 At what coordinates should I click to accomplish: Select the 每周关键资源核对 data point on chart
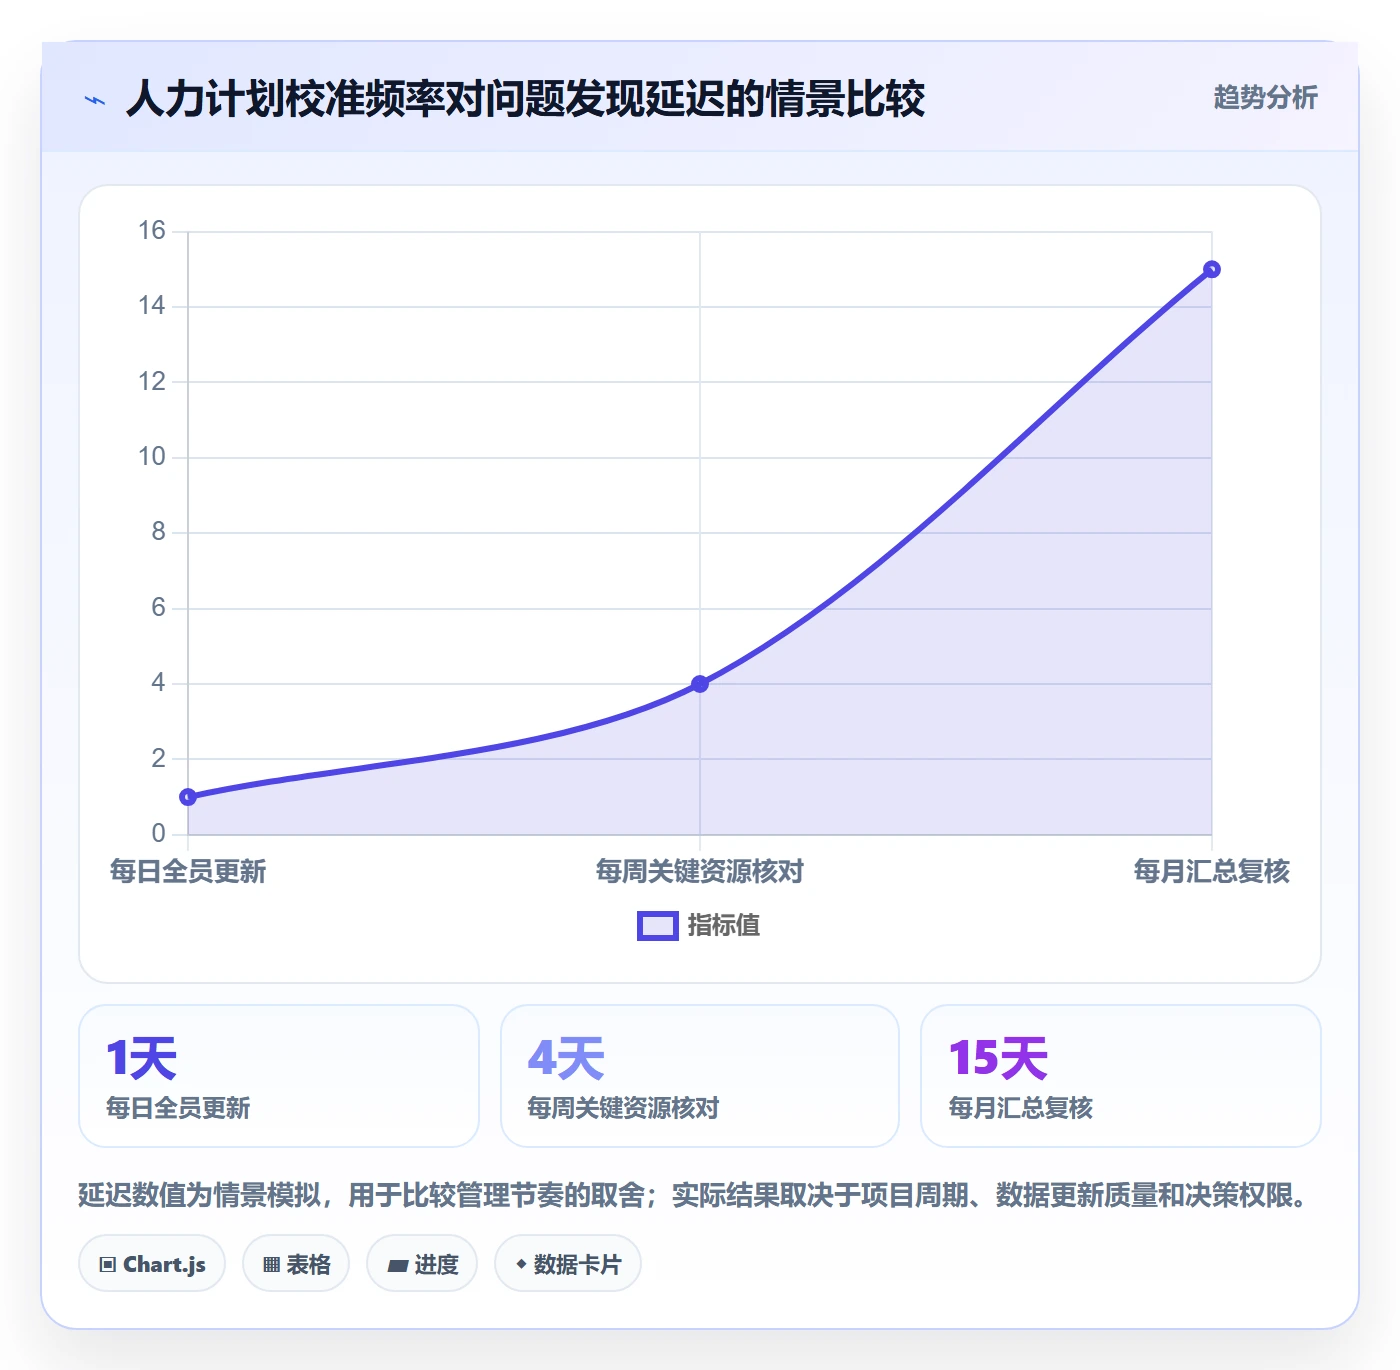(700, 684)
